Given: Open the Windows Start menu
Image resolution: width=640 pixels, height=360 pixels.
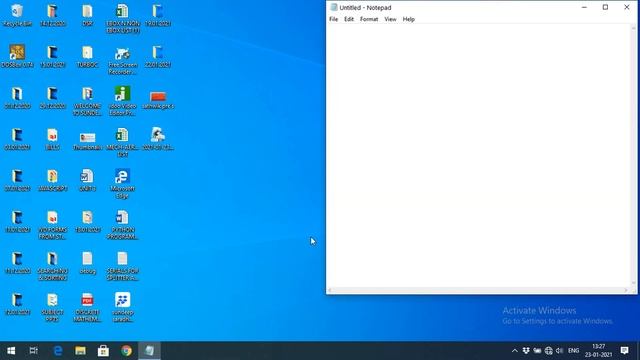Looking at the screenshot, I should pos(11,351).
